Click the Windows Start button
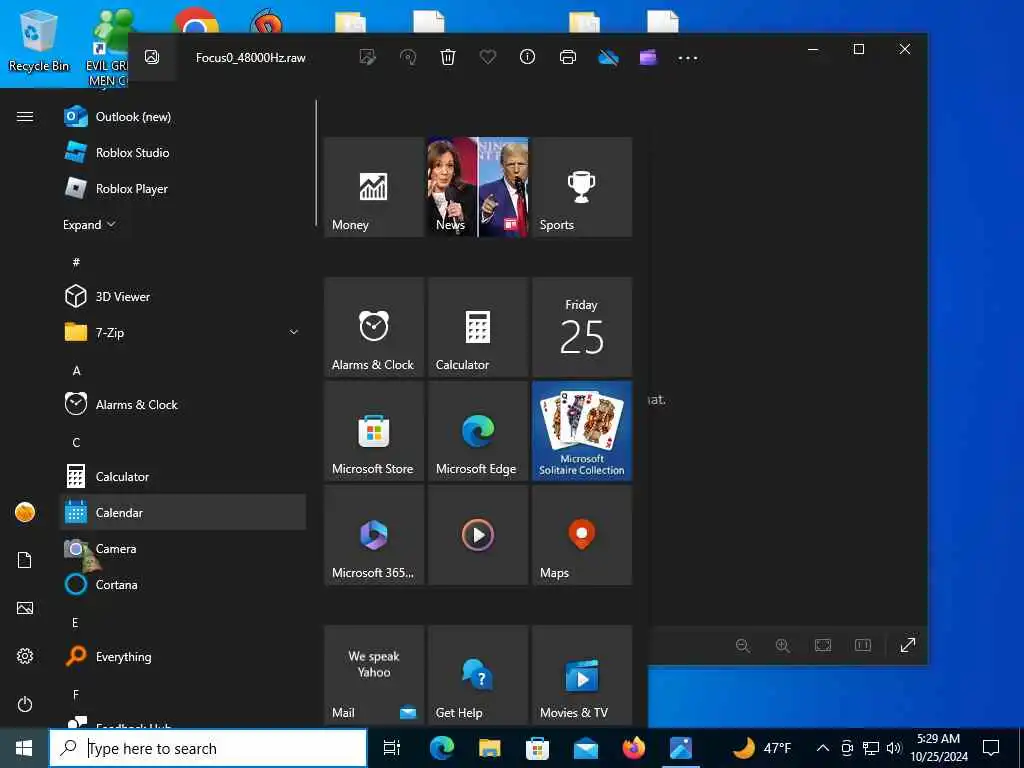The image size is (1024, 768). pyautogui.click(x=24, y=748)
